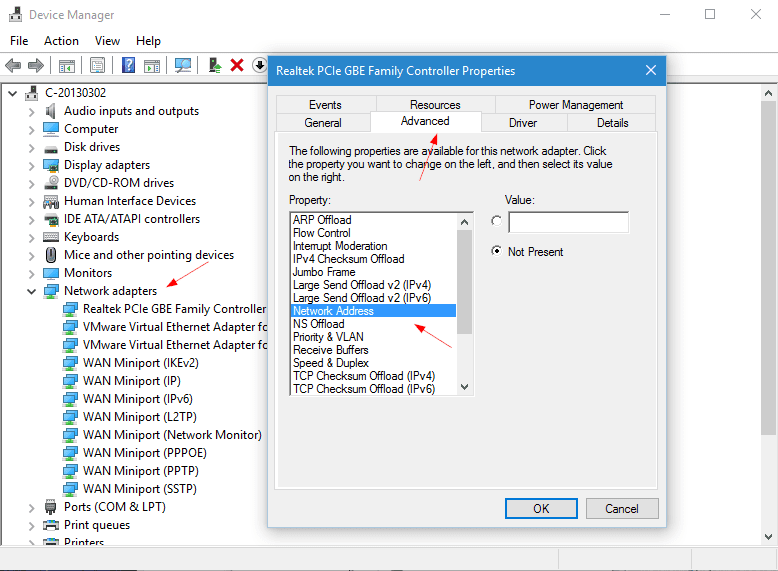Click the Ports (COM & LPT) icon
The height and width of the screenshot is (571, 778).
(x=51, y=507)
